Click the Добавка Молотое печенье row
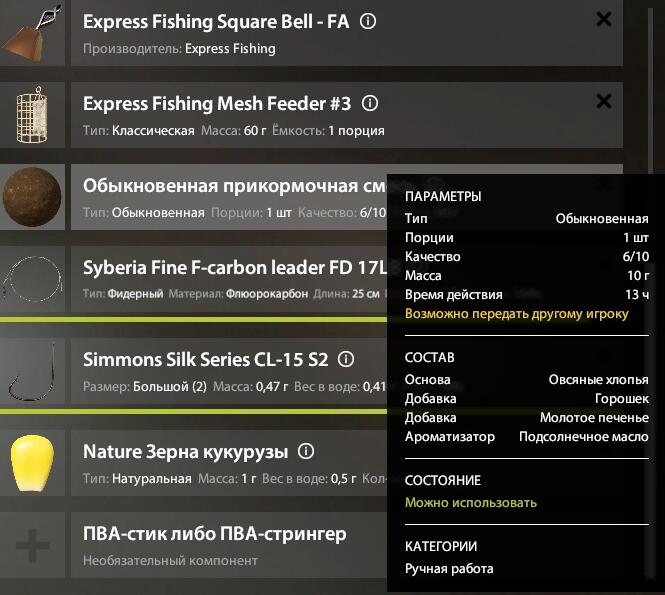Image resolution: width=665 pixels, height=595 pixels. click(x=527, y=417)
